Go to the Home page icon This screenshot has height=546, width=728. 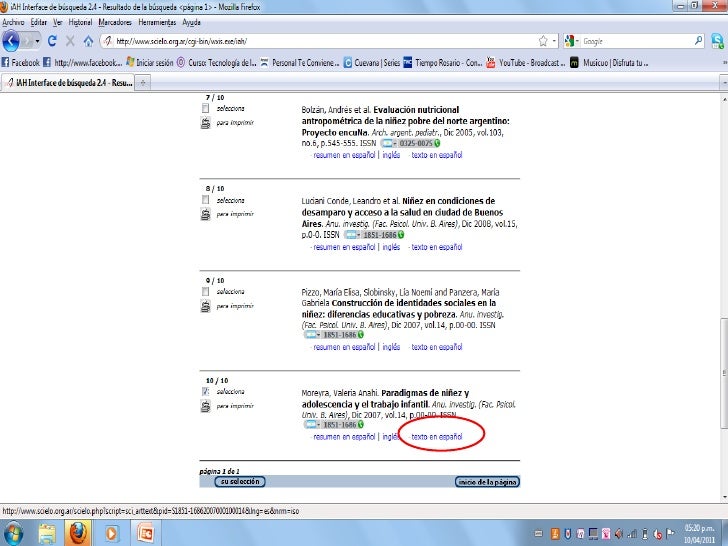point(88,41)
